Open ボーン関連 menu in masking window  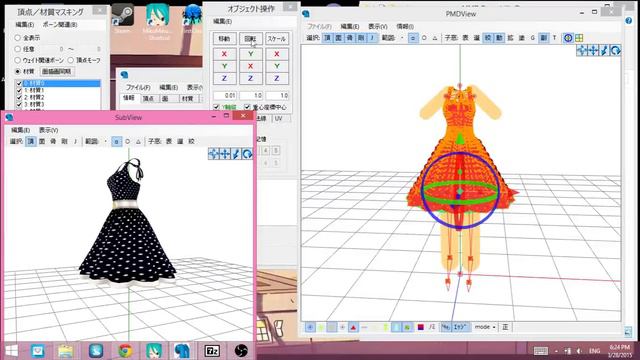pos(60,24)
